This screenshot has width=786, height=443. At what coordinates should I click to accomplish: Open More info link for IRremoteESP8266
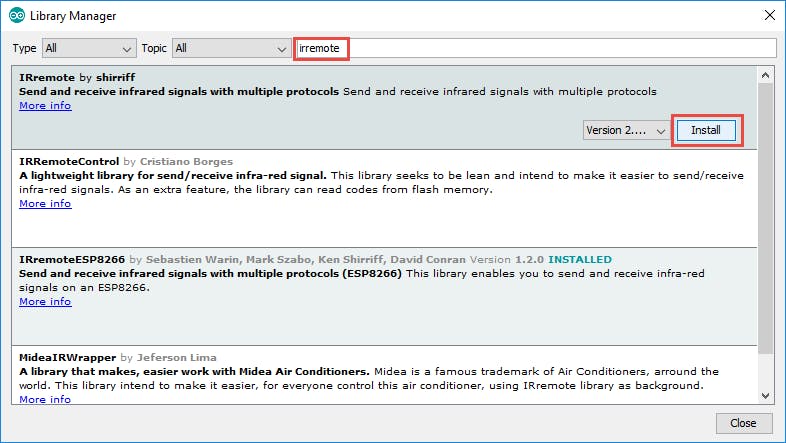point(45,302)
